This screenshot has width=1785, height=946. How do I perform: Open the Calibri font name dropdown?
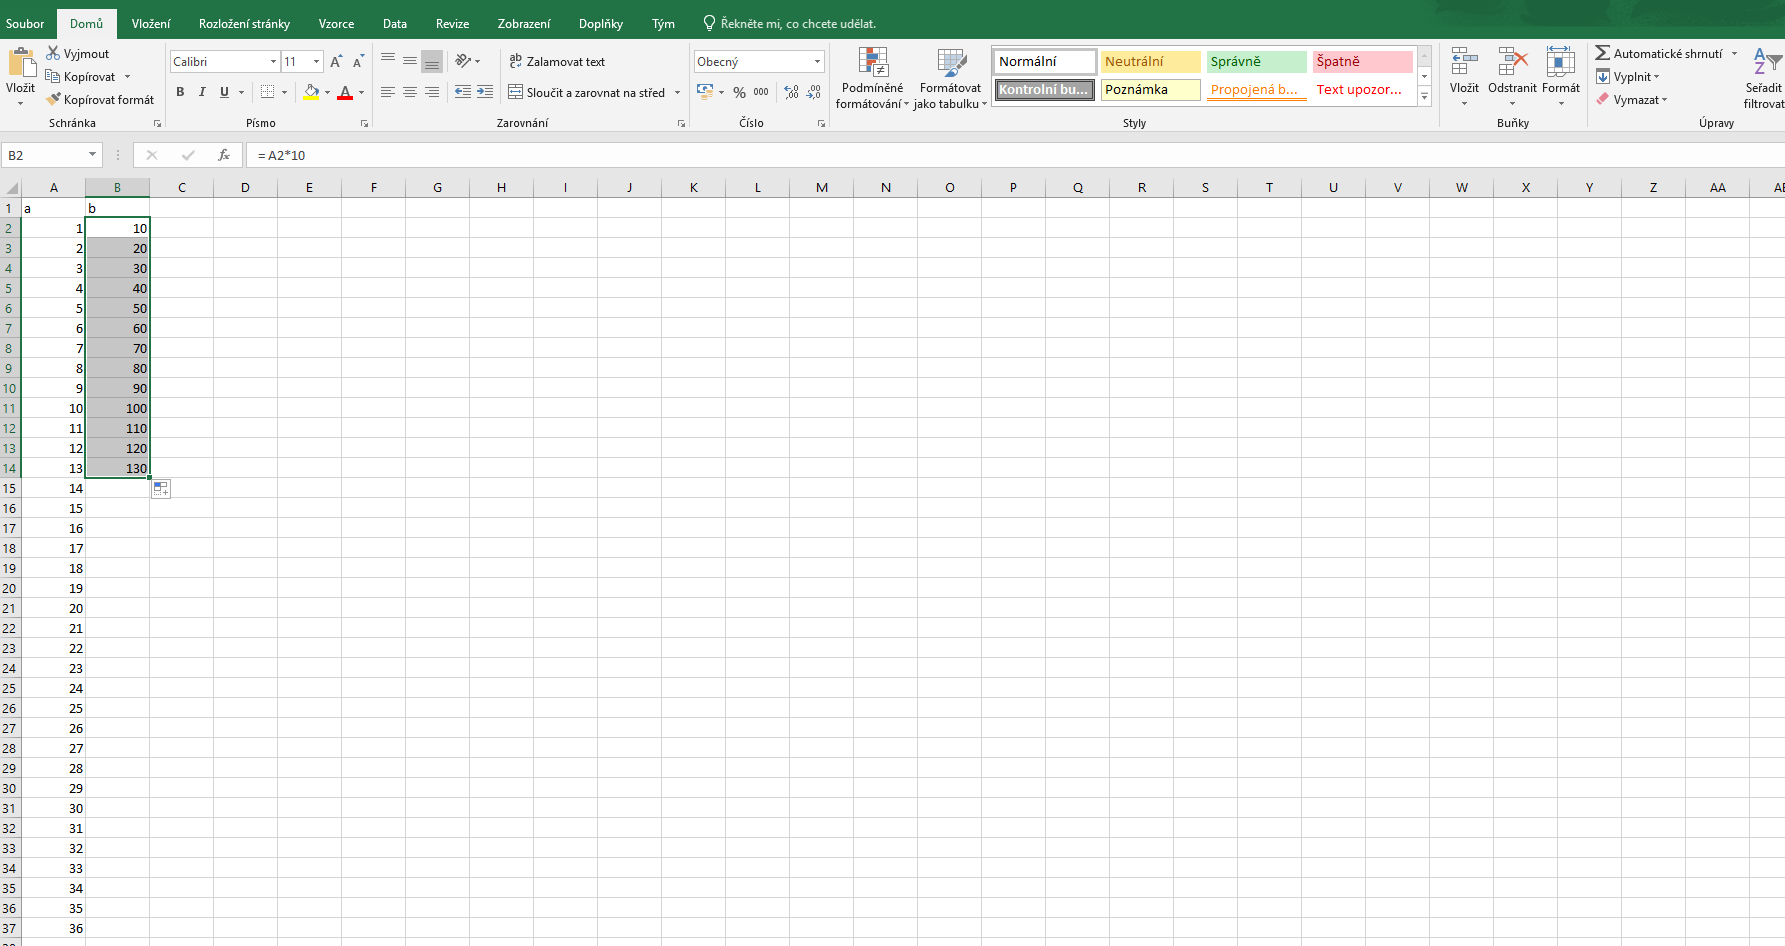pos(273,62)
